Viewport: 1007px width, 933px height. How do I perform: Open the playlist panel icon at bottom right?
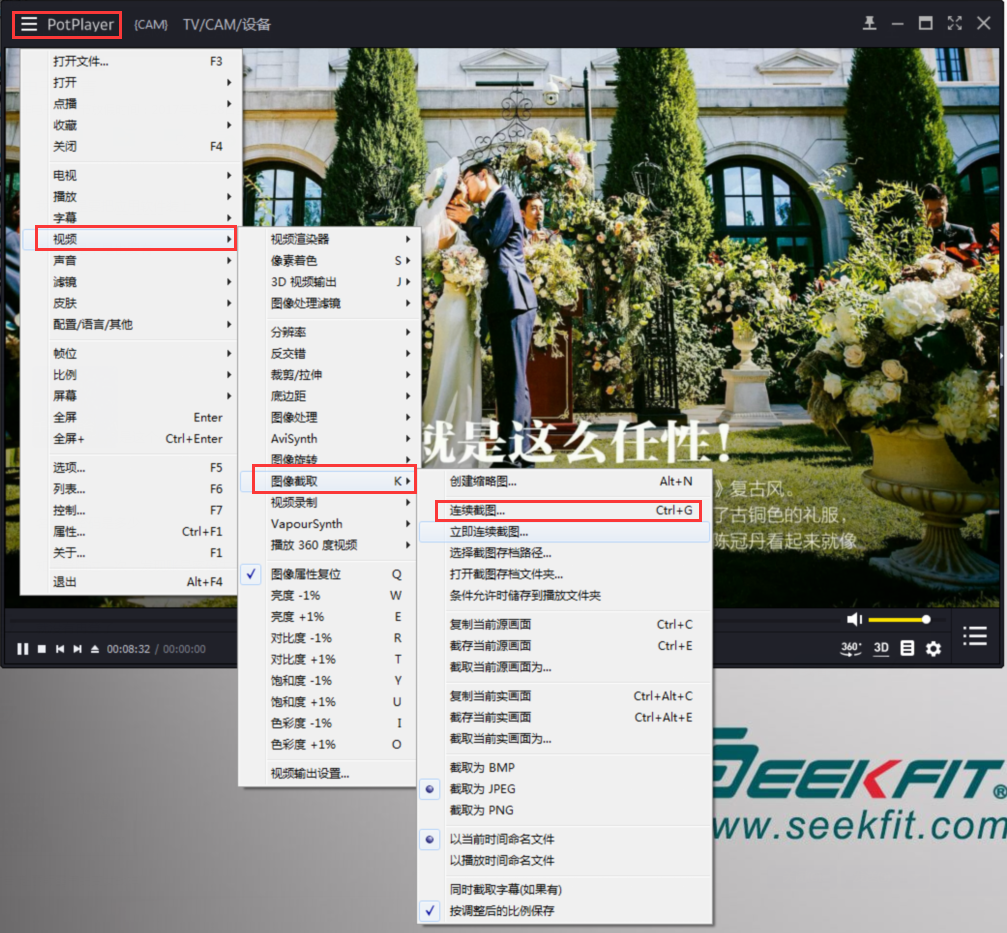click(975, 636)
